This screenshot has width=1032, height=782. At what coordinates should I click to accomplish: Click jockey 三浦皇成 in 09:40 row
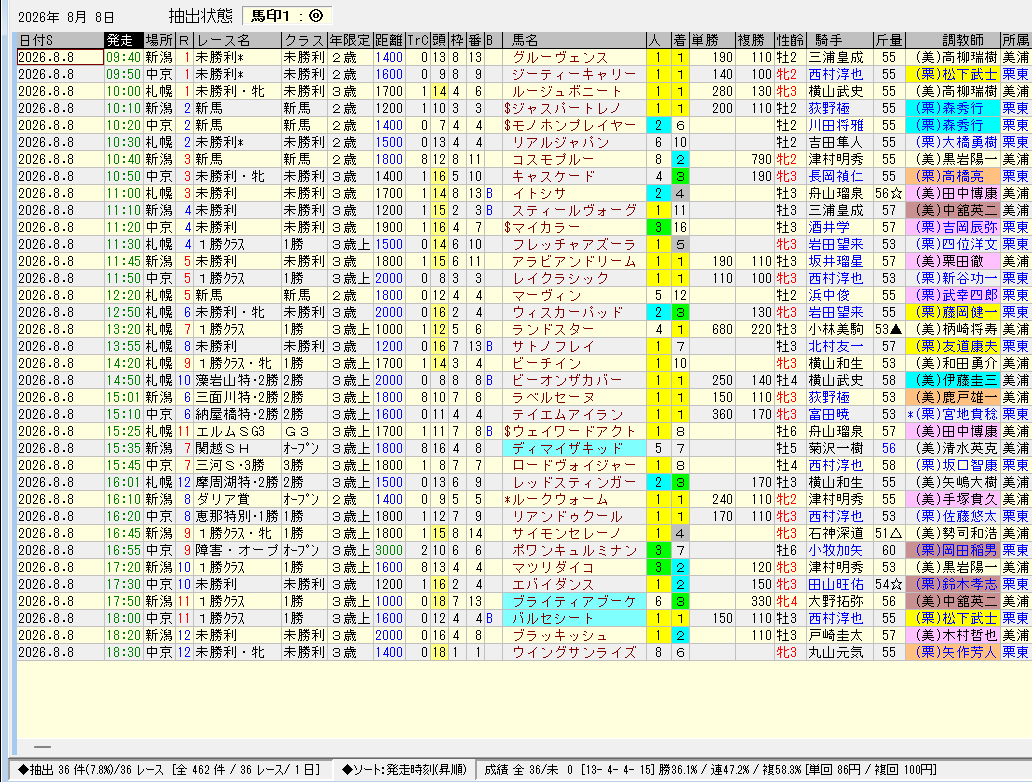835,57
